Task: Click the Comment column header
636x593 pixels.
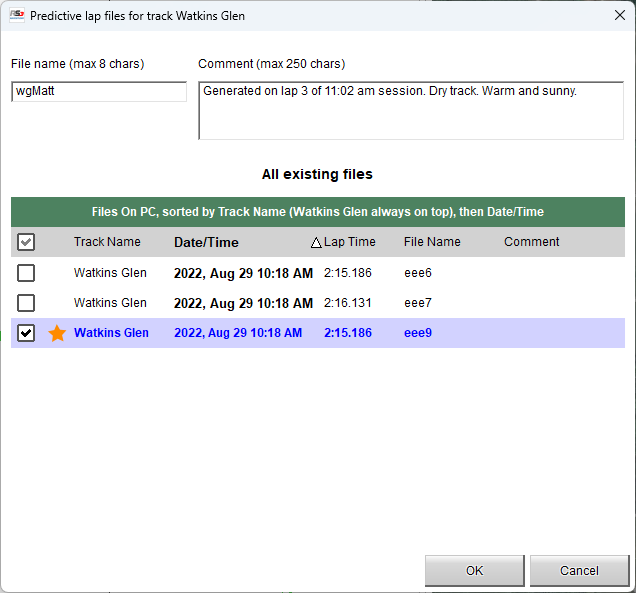Action: coord(531,242)
